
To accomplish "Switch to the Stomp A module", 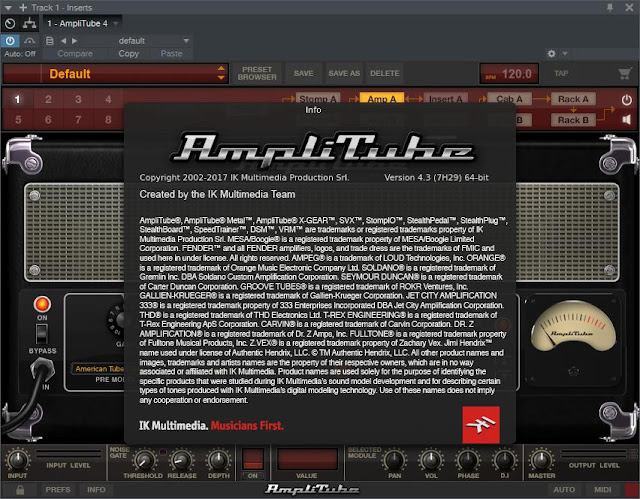I will 318,98.
